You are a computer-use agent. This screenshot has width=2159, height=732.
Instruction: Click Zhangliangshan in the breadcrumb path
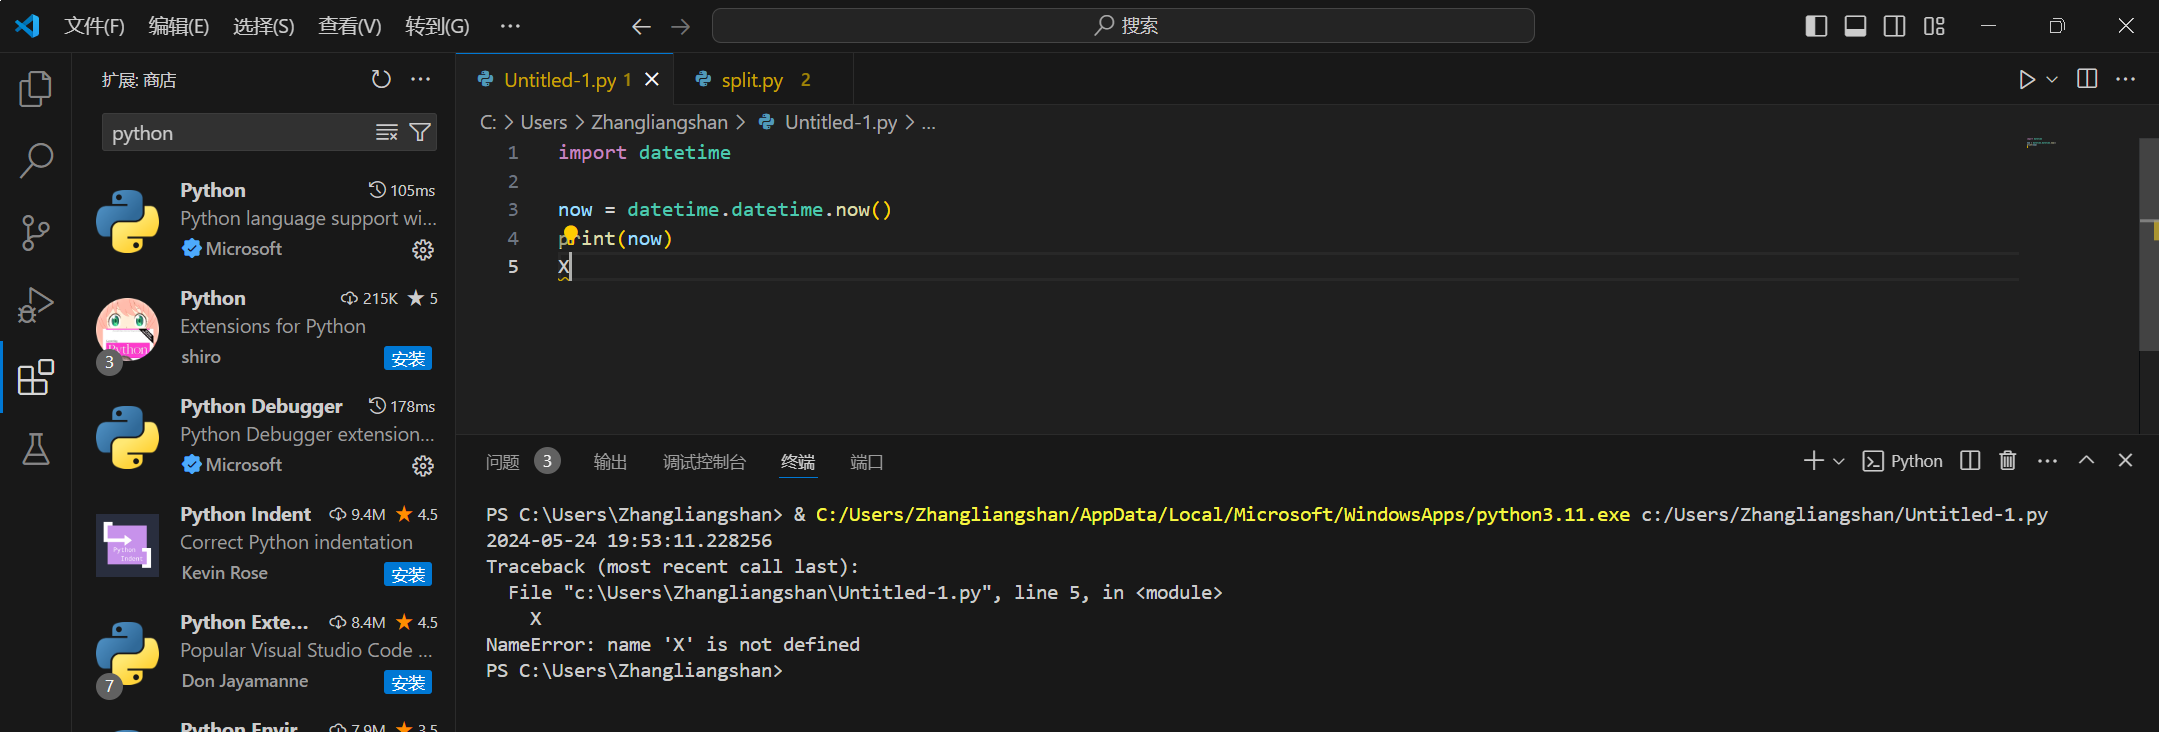[659, 122]
